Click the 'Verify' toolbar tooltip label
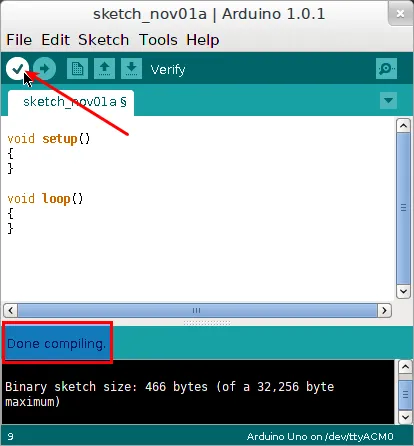The image size is (414, 446). (168, 70)
